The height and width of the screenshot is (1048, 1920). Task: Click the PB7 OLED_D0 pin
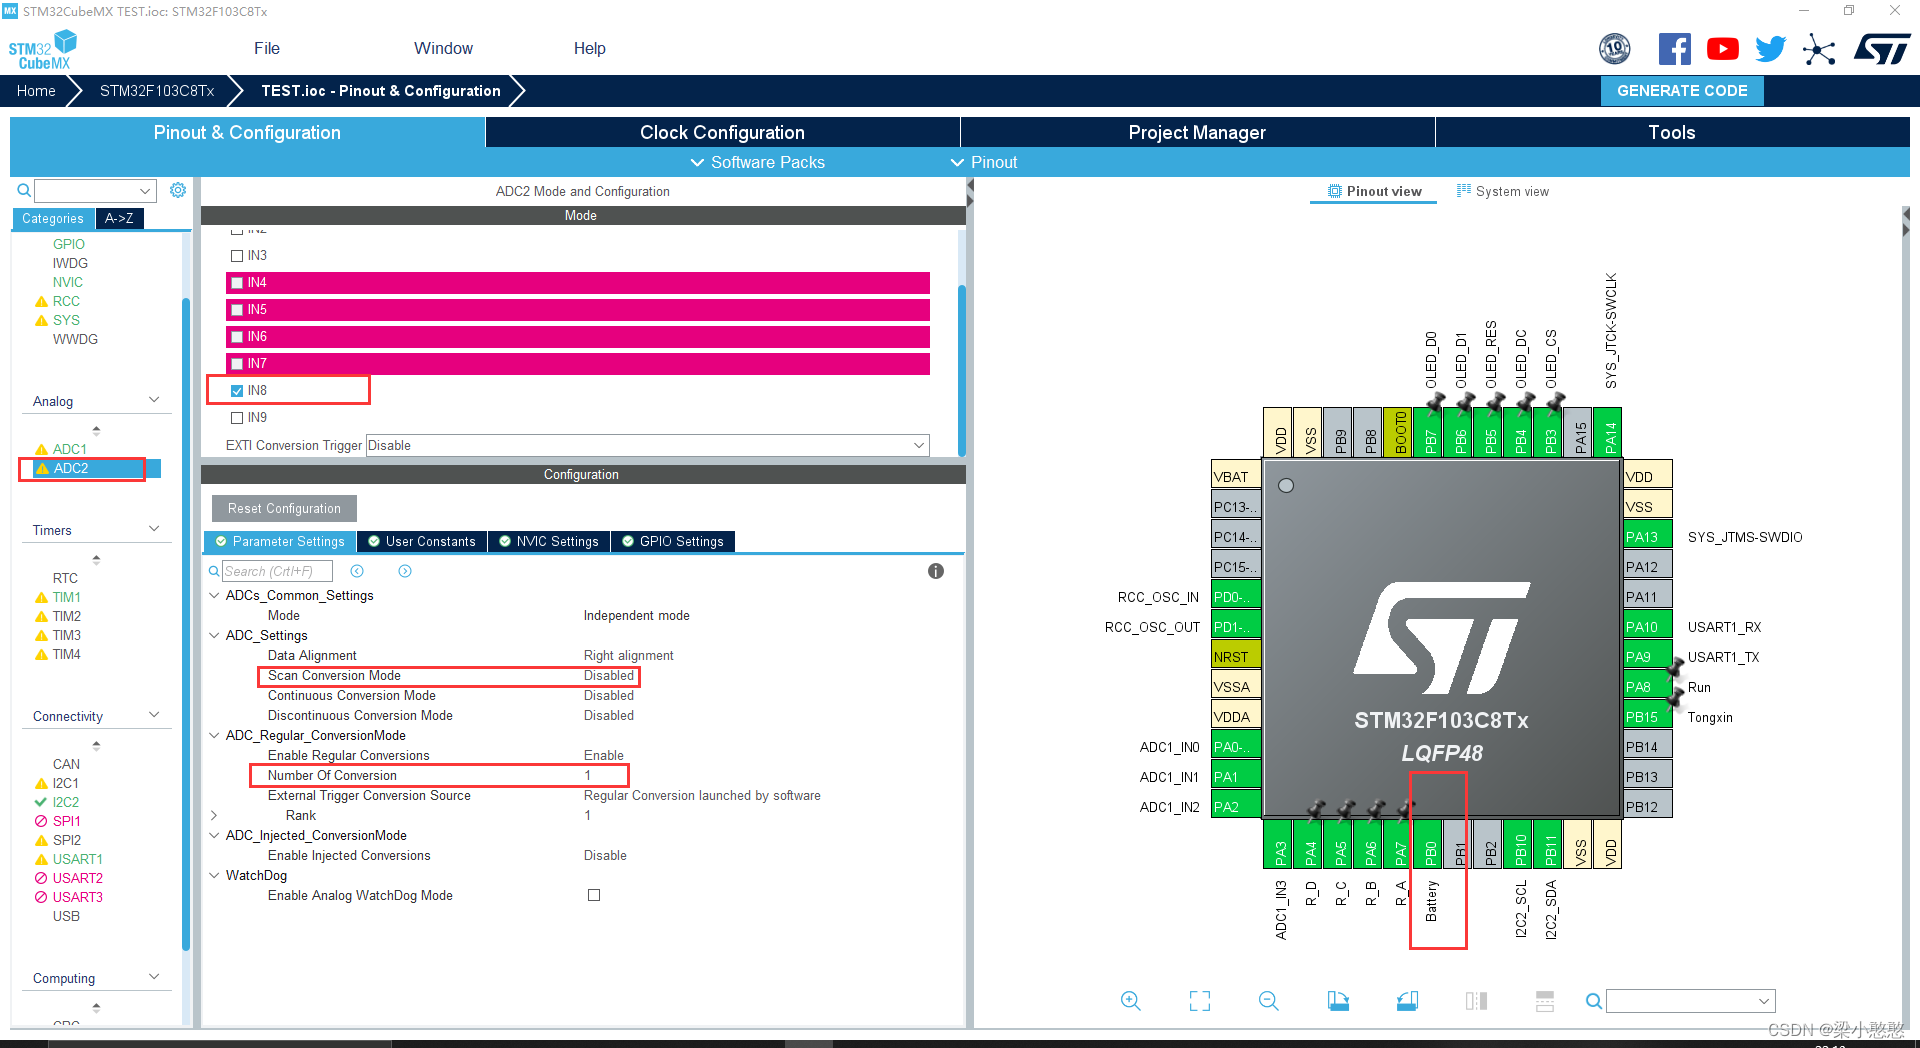click(x=1429, y=433)
